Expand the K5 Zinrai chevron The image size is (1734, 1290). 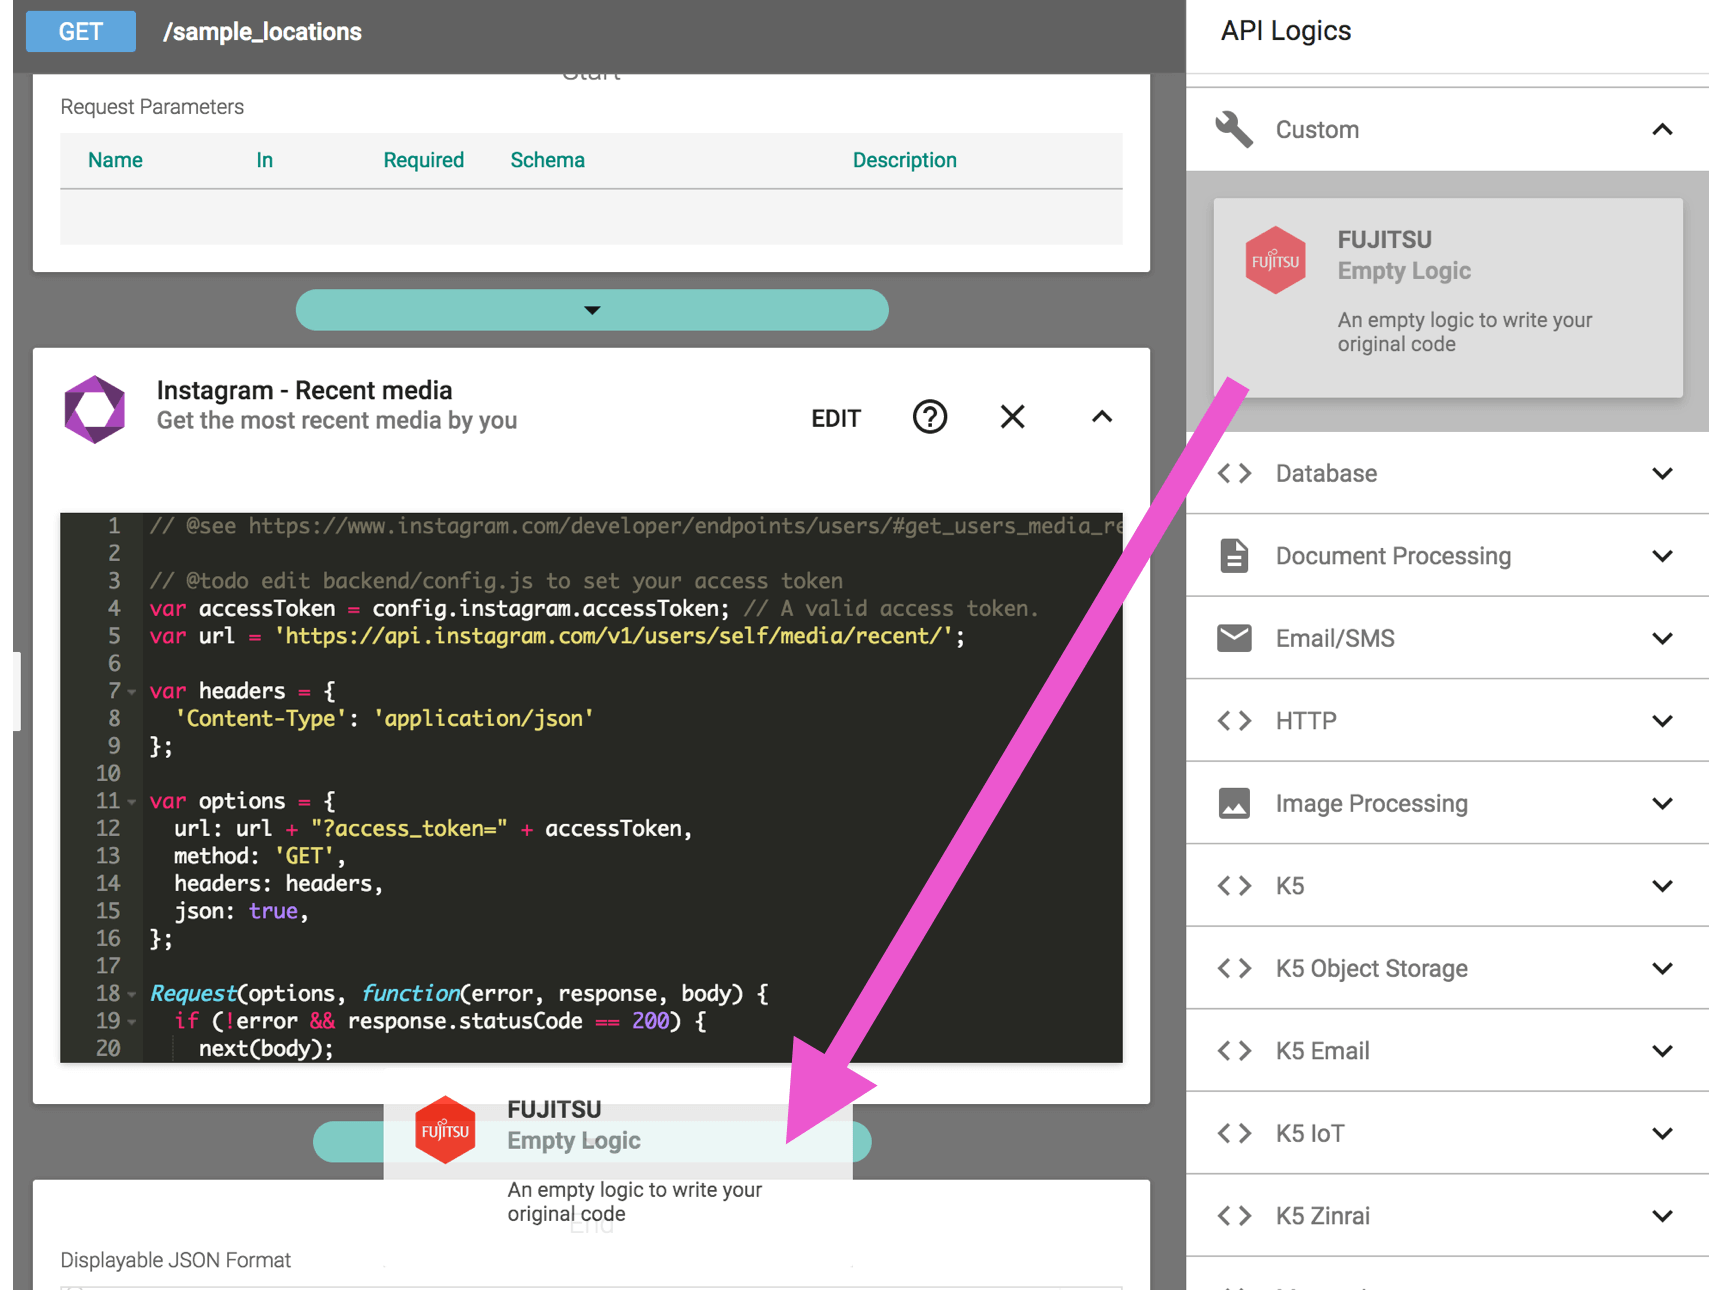coord(1662,1216)
